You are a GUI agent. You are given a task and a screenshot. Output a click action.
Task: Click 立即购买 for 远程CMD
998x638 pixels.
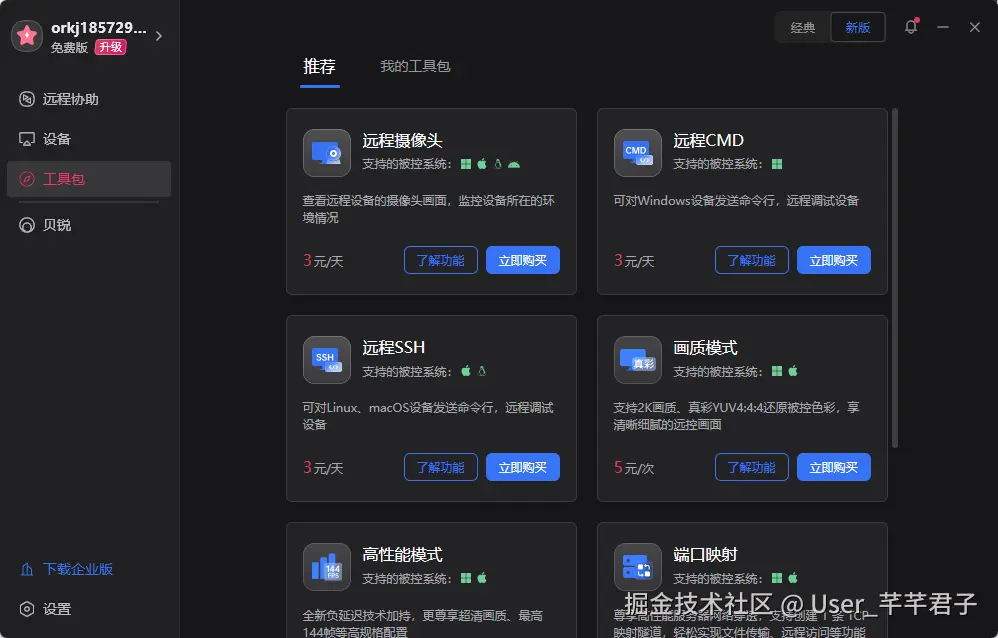pos(834,260)
